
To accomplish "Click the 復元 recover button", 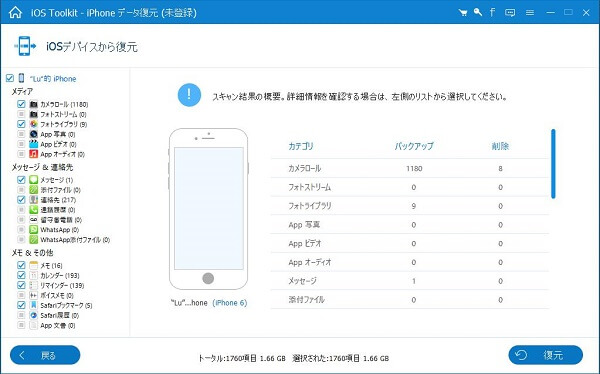I will click(x=546, y=355).
